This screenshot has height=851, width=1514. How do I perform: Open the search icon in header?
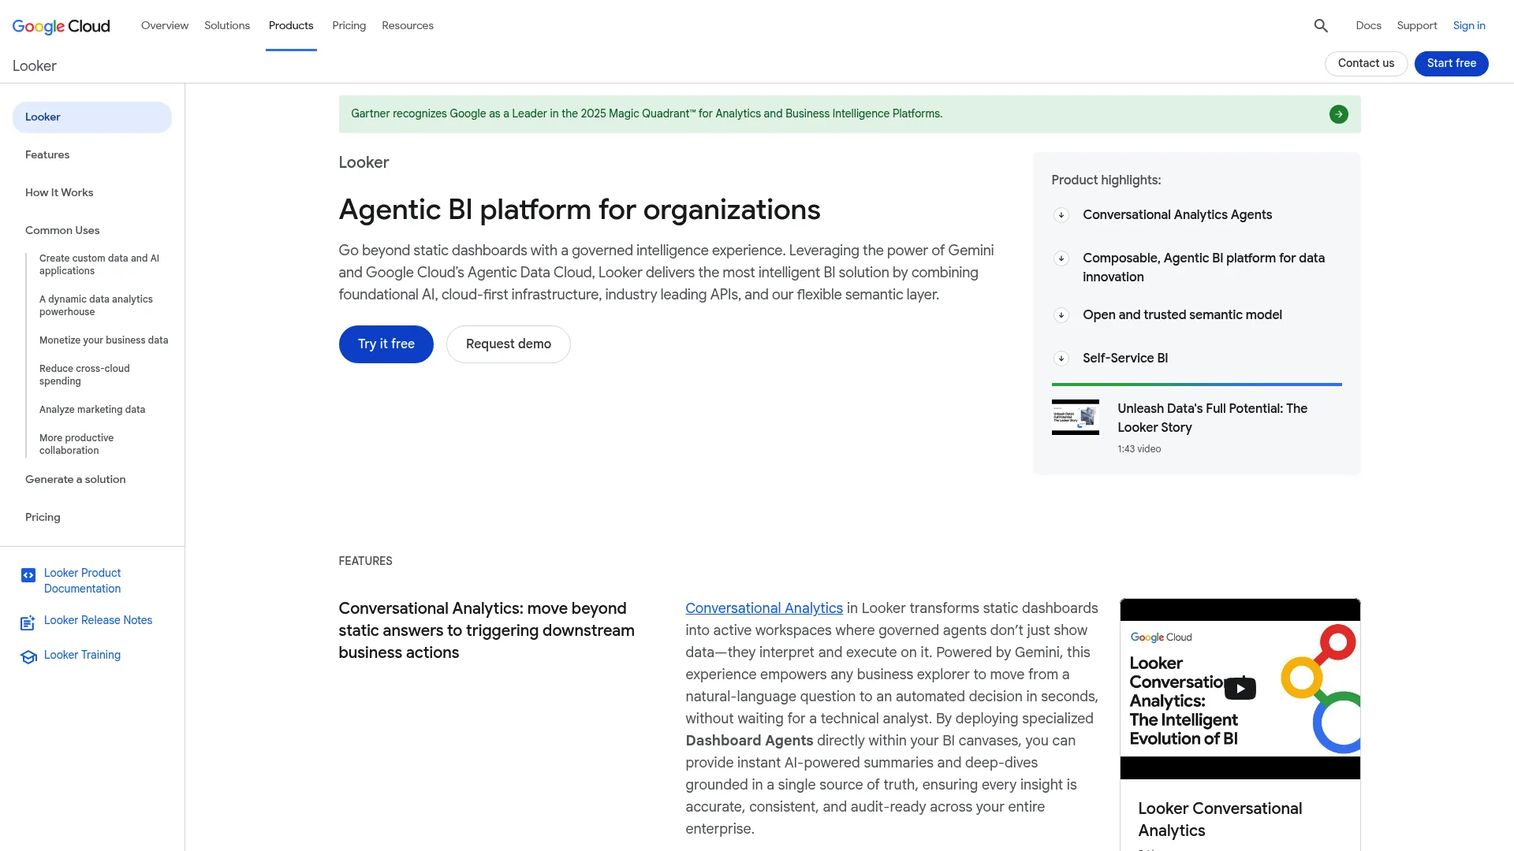pos(1321,26)
